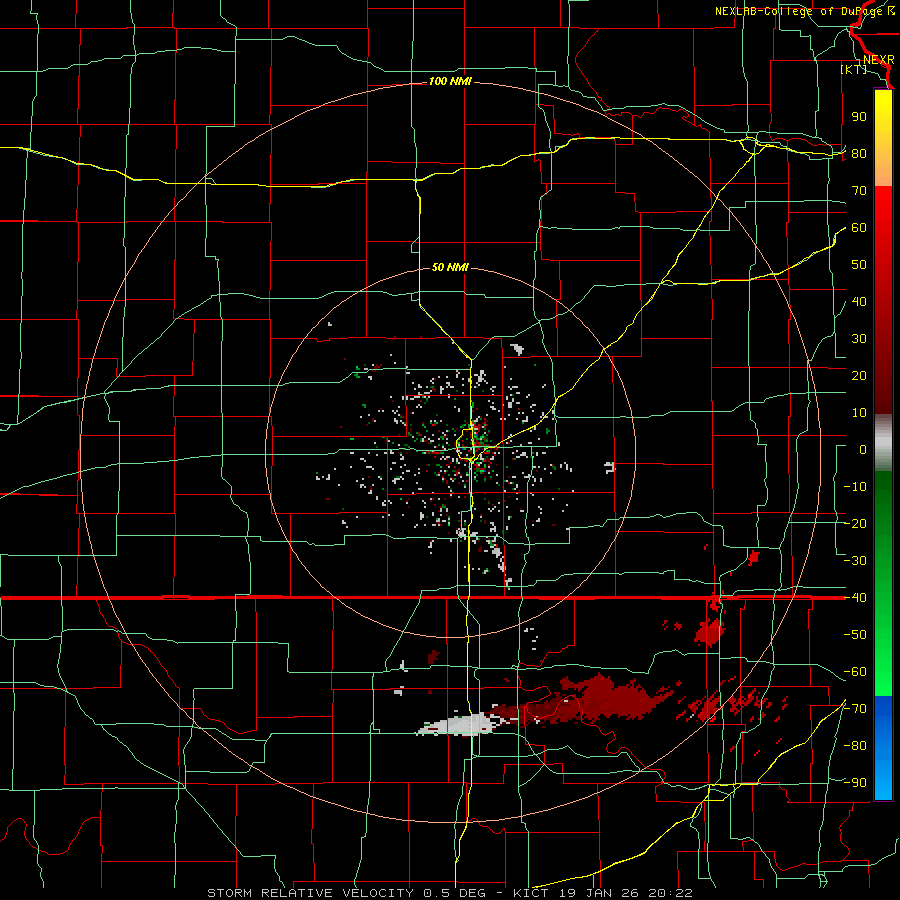
Task: Click the 30 value on velocity scale
Action: tap(859, 339)
